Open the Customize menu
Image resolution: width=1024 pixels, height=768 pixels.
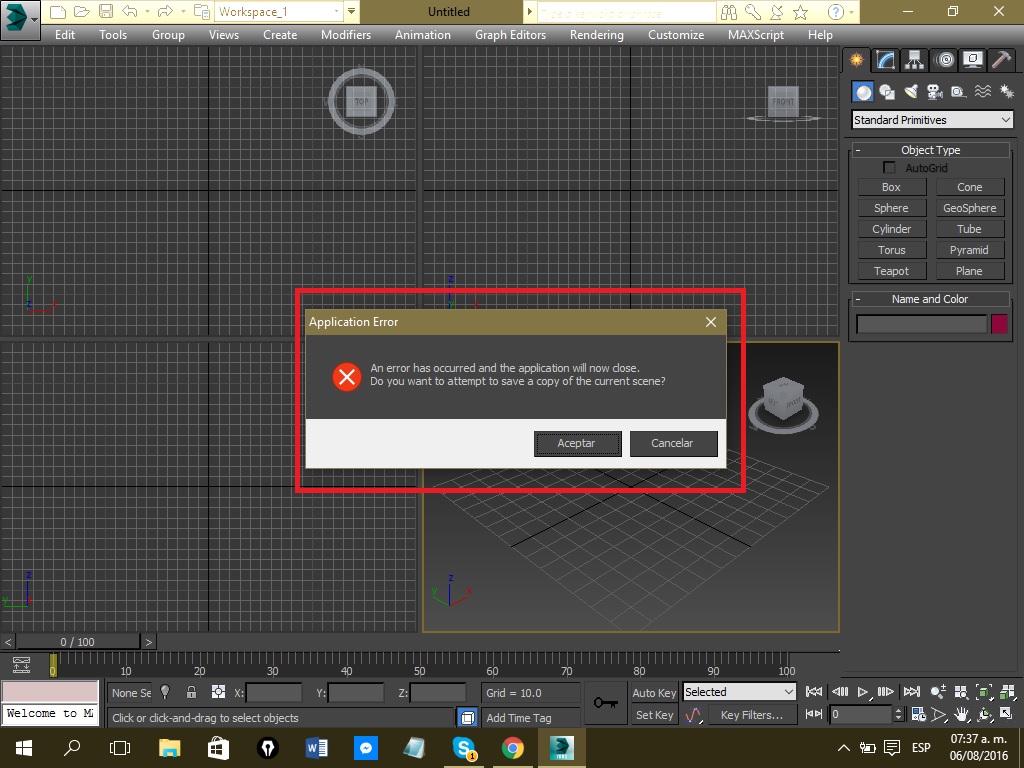coord(675,35)
